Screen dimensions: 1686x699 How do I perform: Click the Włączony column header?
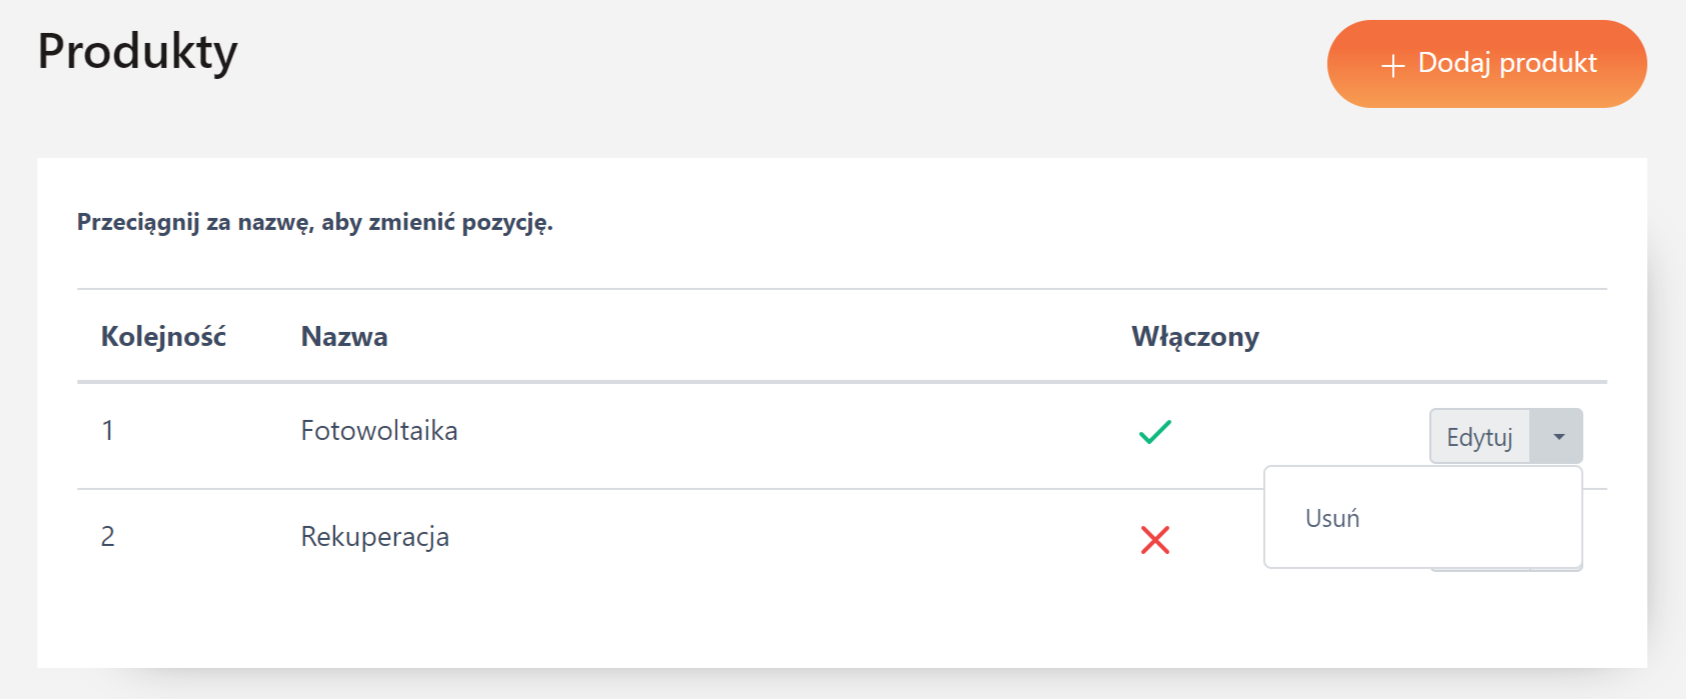pyautogui.click(x=1195, y=336)
